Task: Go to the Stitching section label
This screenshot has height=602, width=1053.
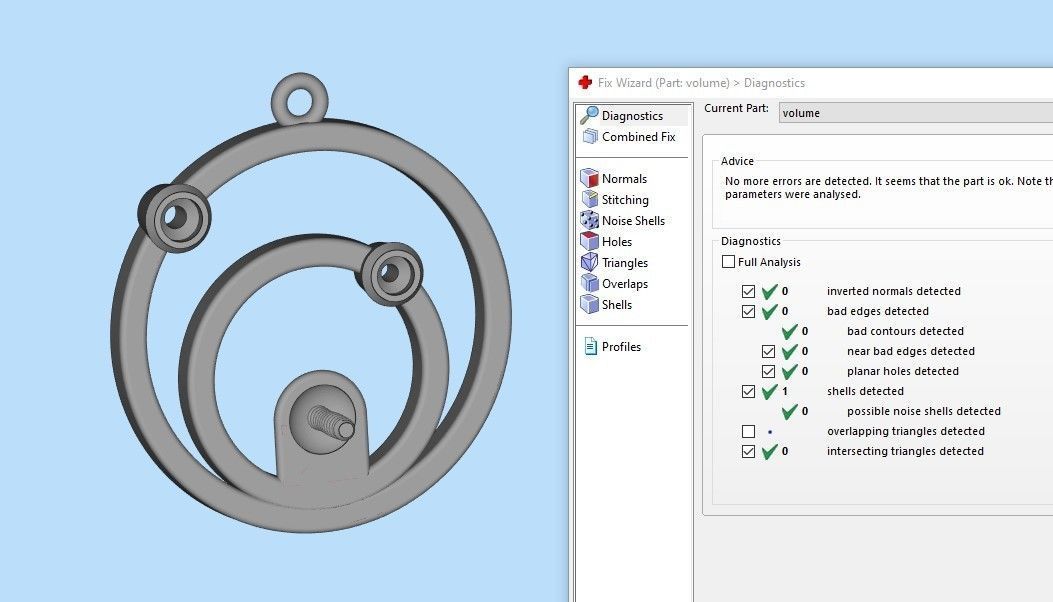Action: 625,200
